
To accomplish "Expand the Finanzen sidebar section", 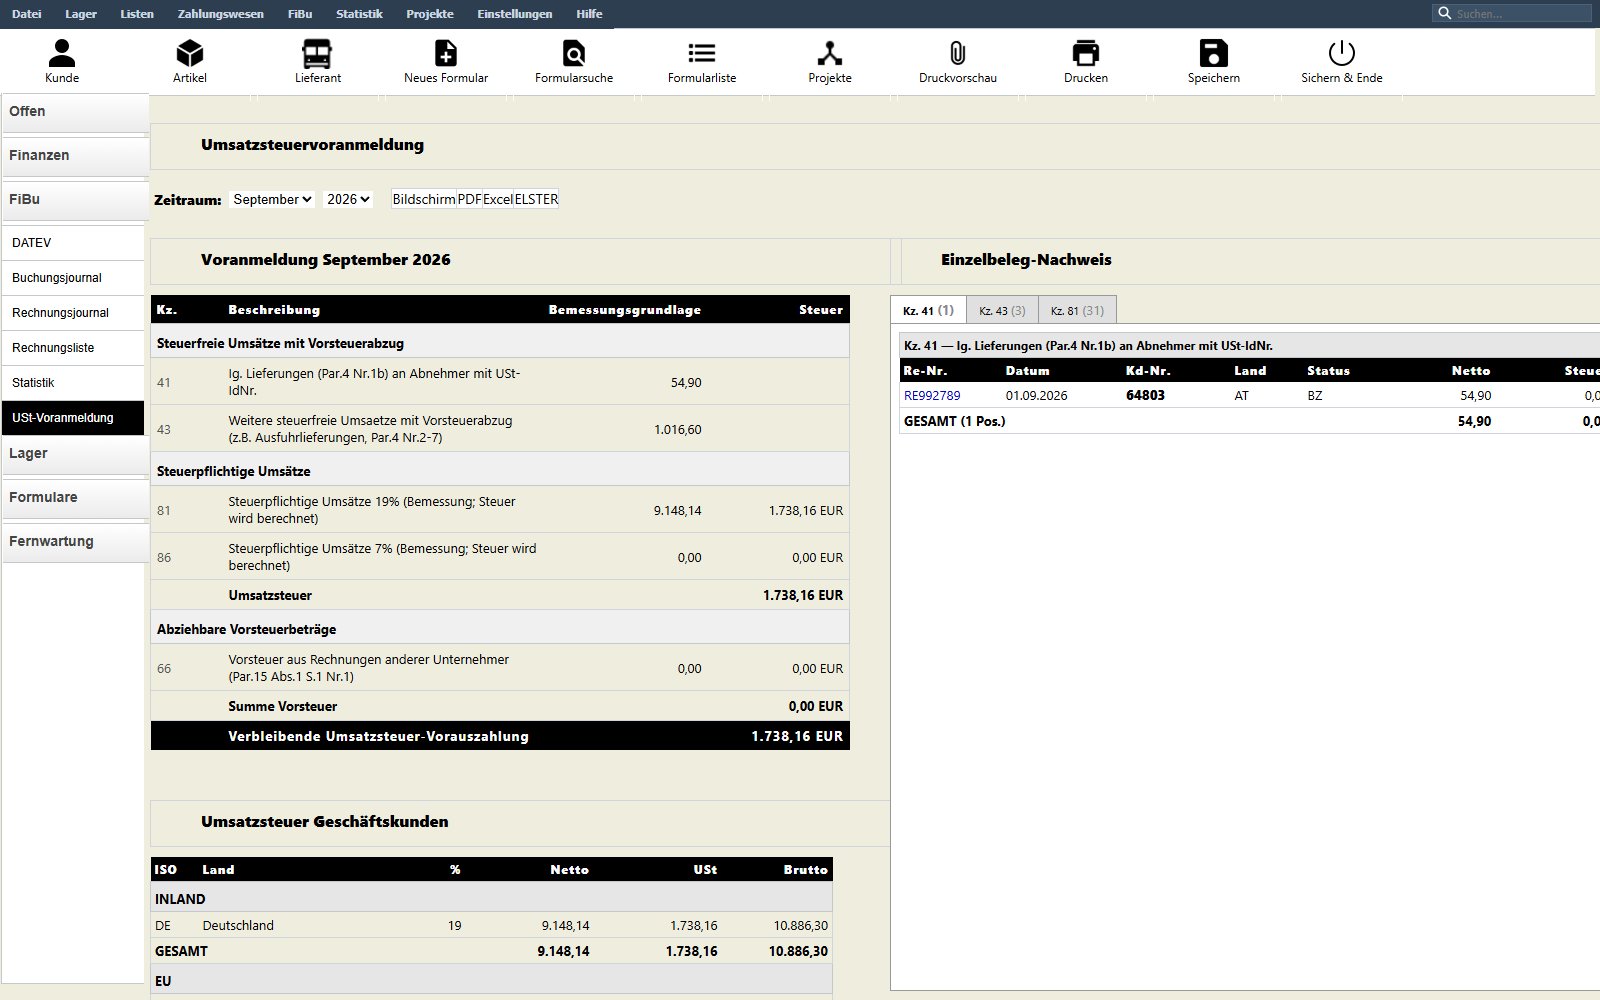I will click(75, 156).
